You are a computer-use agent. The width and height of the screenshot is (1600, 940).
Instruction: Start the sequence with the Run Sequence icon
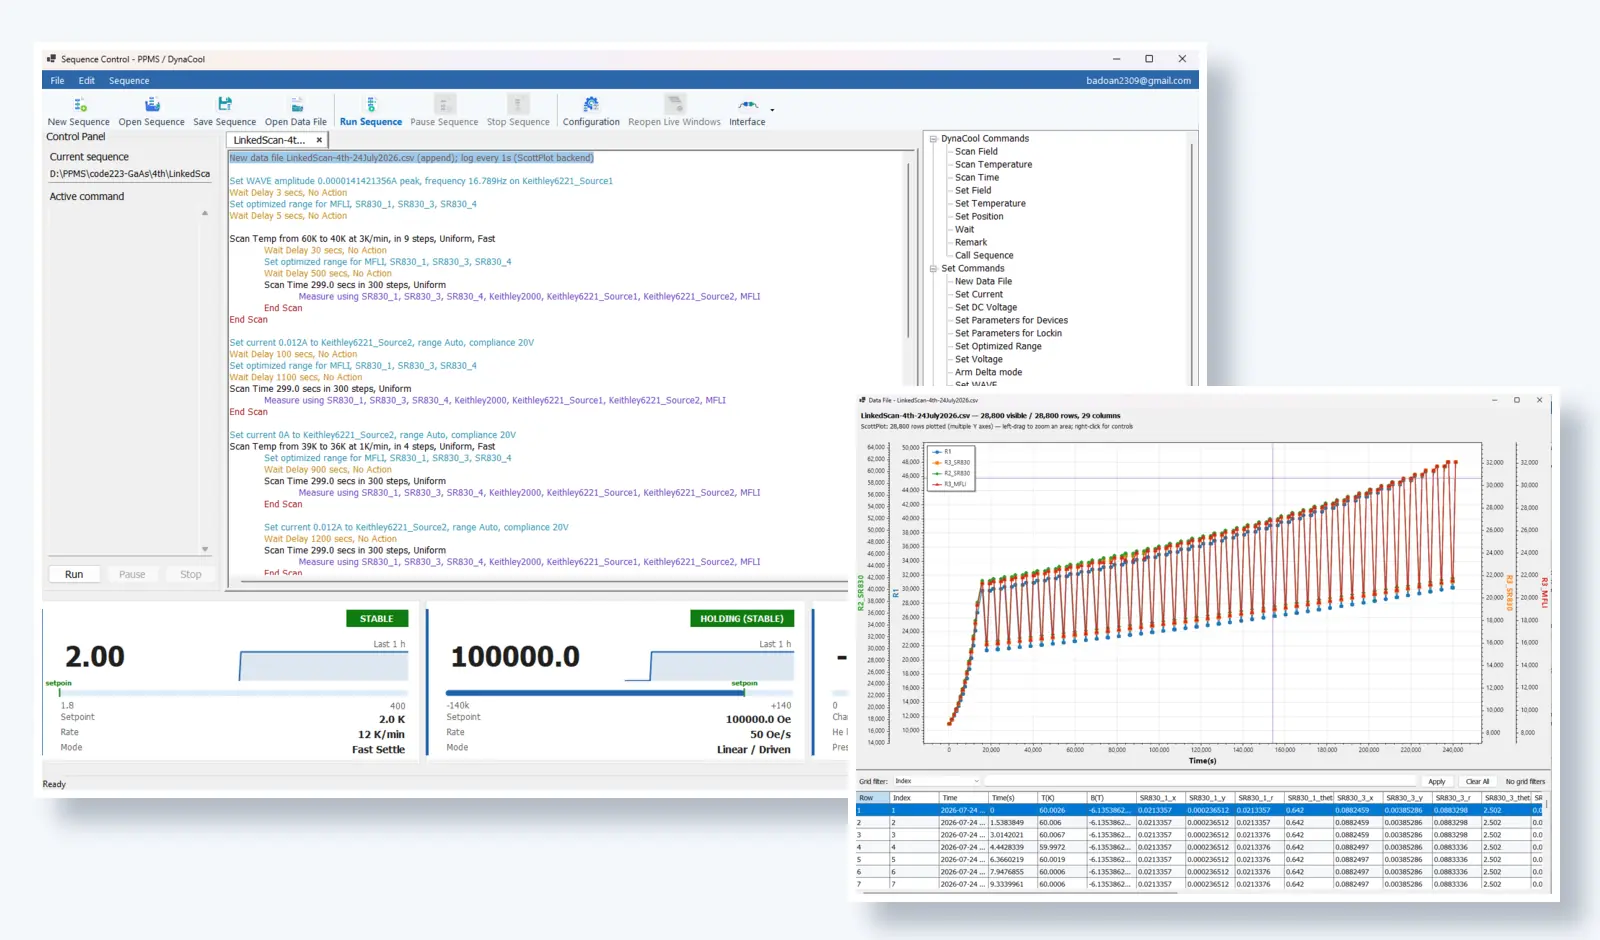coord(371,105)
